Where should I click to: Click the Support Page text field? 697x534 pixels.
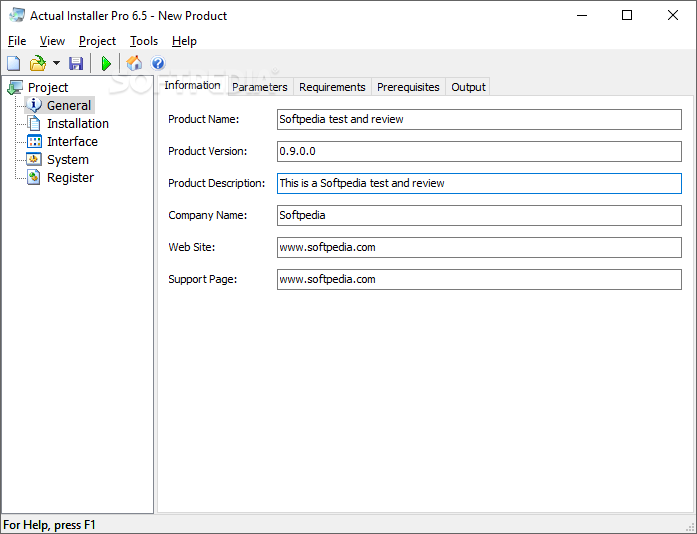(x=479, y=279)
